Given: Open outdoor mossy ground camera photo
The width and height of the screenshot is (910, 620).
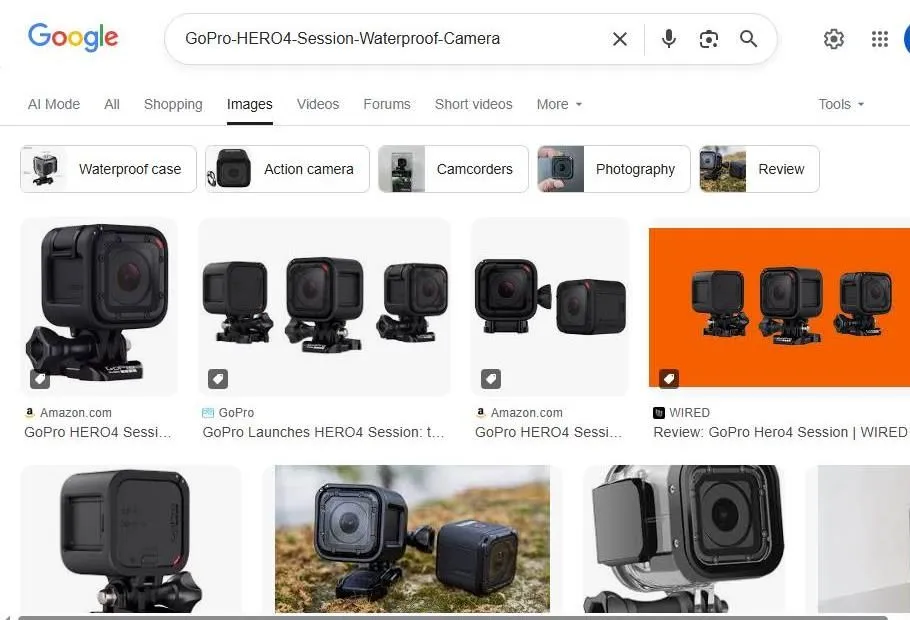Looking at the screenshot, I should pos(412,539).
